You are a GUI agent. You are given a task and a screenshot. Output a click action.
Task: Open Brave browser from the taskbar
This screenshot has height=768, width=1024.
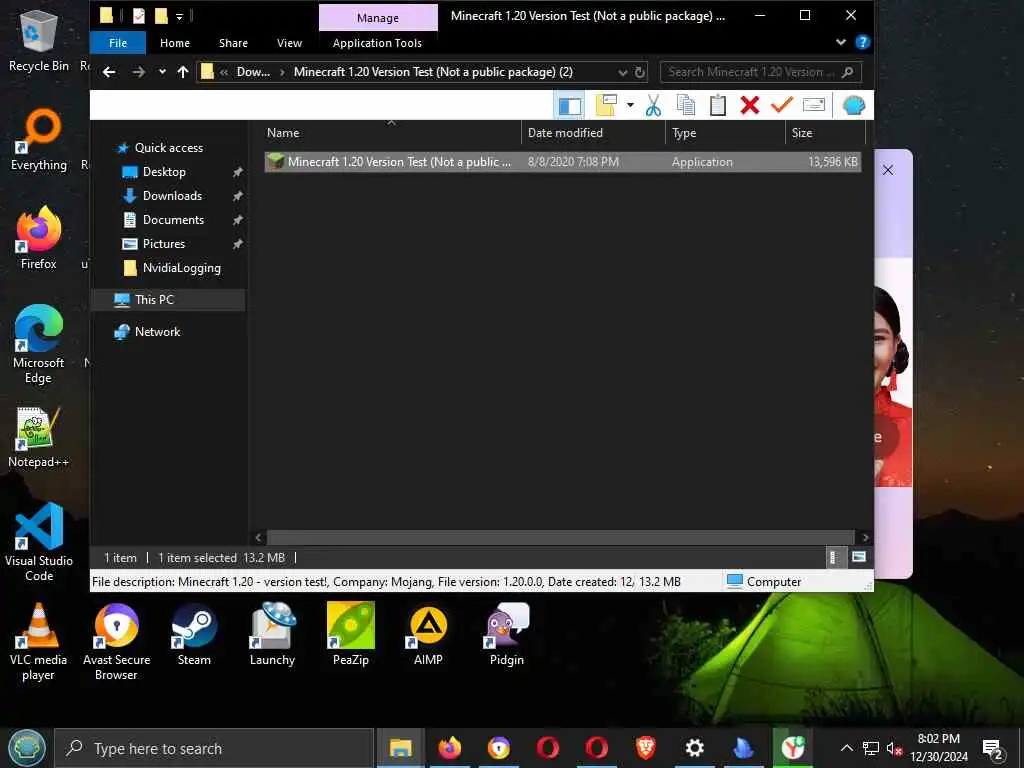[x=645, y=748]
